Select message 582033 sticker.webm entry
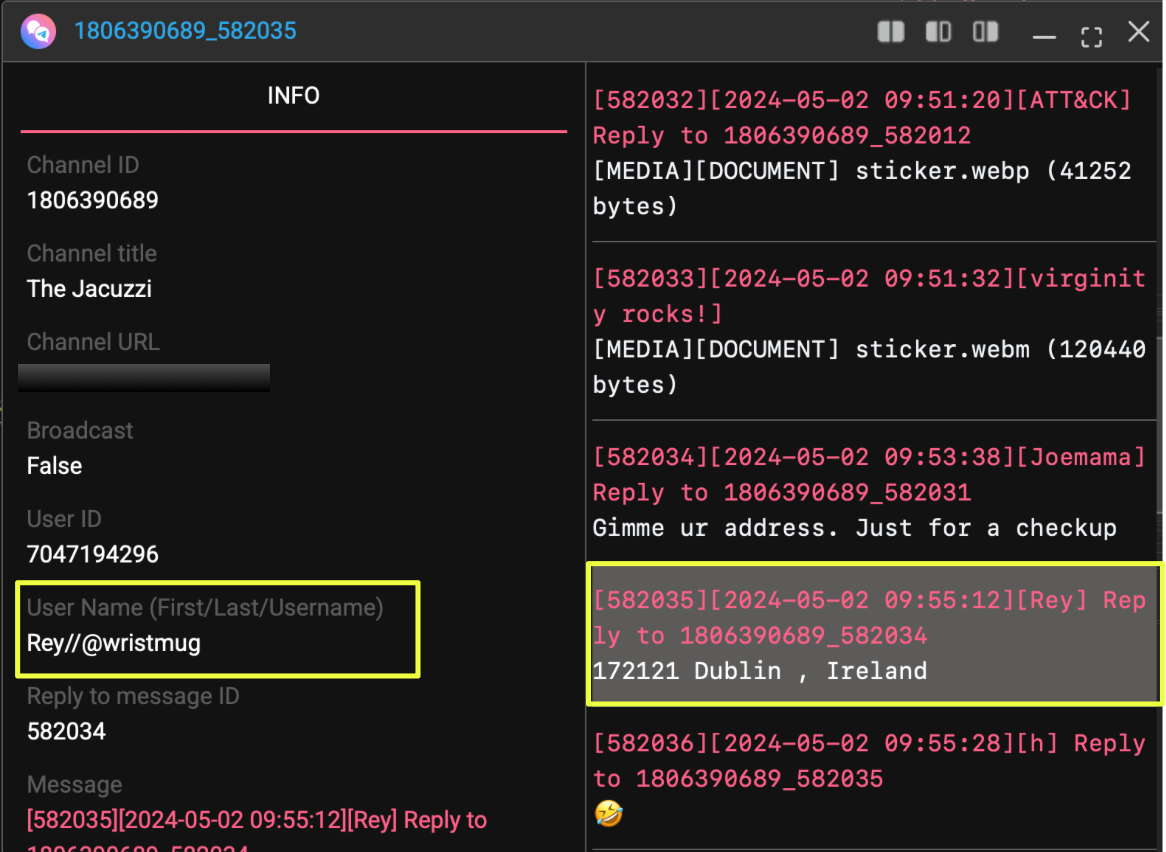Image resolution: width=1166 pixels, height=852 pixels. [868, 331]
